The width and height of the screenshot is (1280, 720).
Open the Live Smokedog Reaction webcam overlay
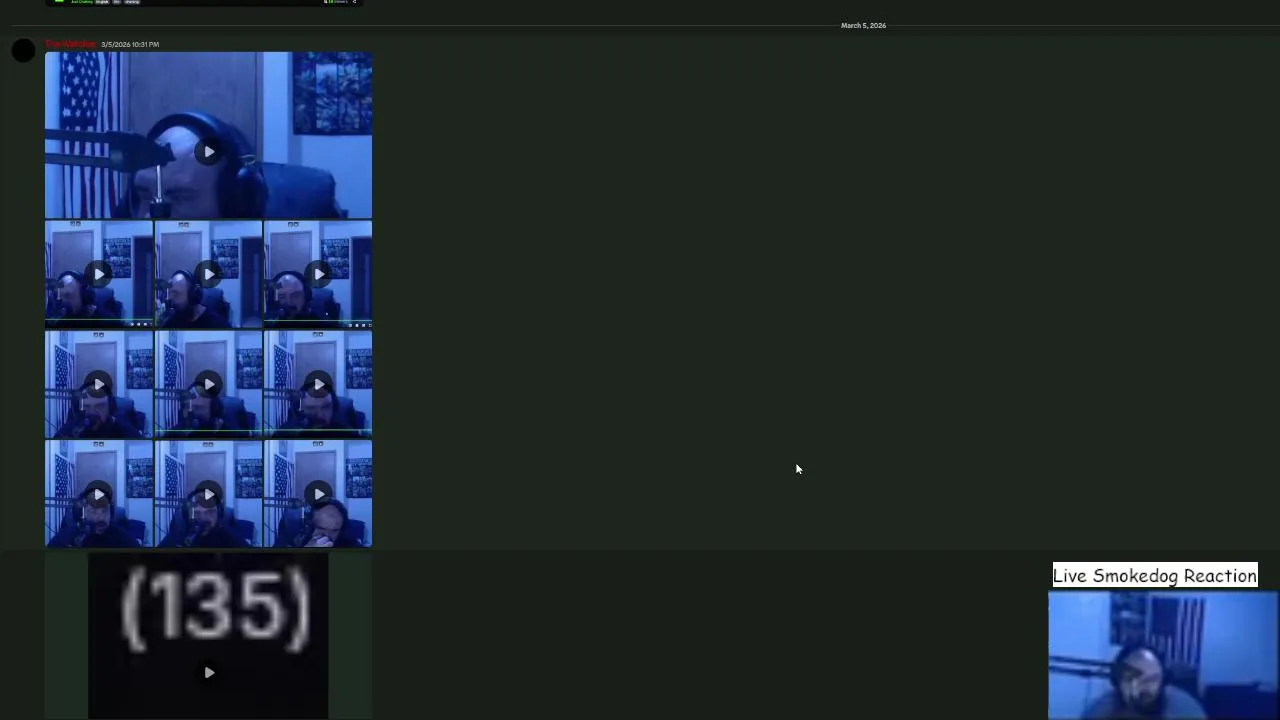point(1163,655)
